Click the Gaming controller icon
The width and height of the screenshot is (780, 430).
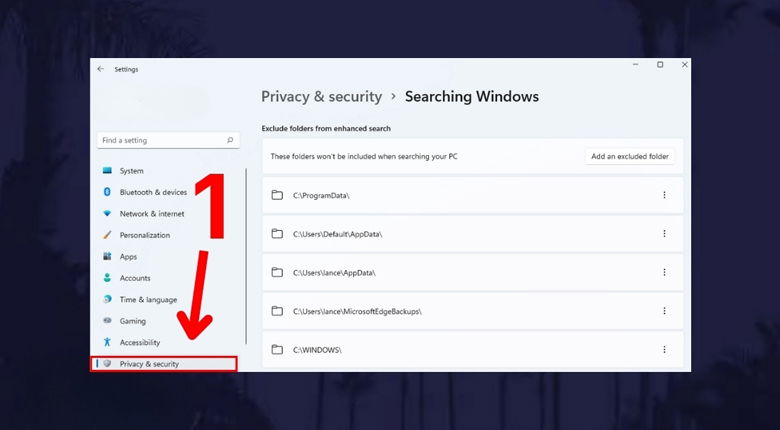(107, 321)
